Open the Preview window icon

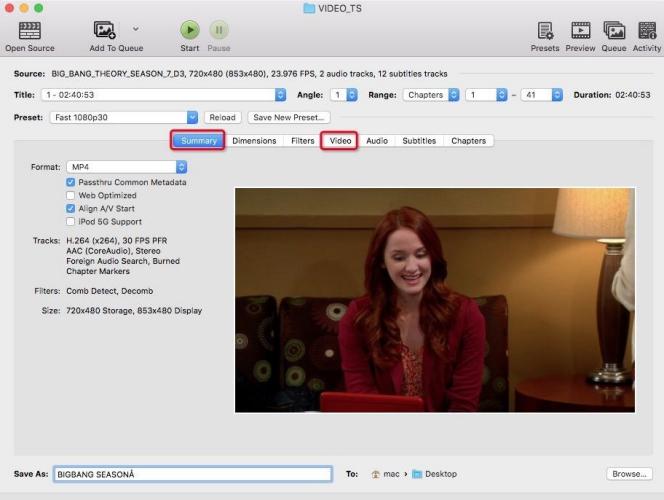click(580, 30)
